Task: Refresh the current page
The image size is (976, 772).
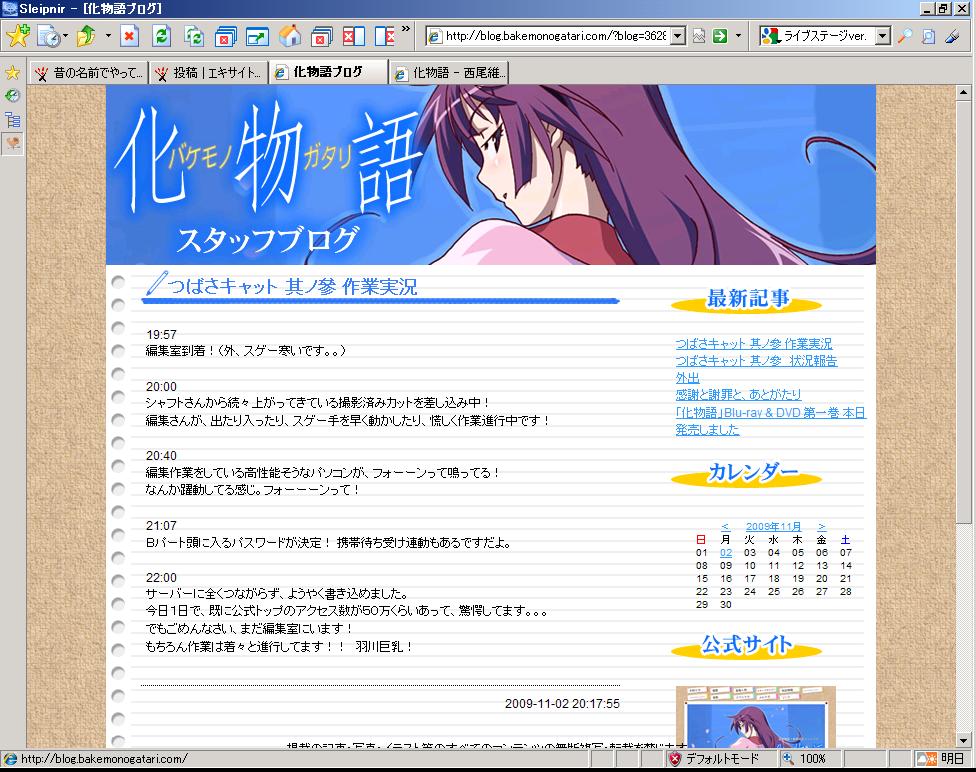Action: pyautogui.click(x=161, y=36)
